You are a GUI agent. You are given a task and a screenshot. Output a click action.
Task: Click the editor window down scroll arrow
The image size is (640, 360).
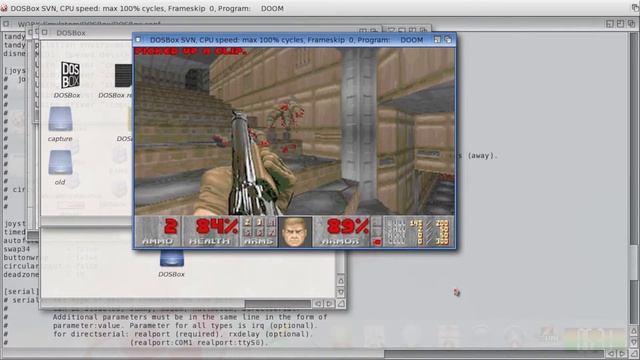pos(635,342)
